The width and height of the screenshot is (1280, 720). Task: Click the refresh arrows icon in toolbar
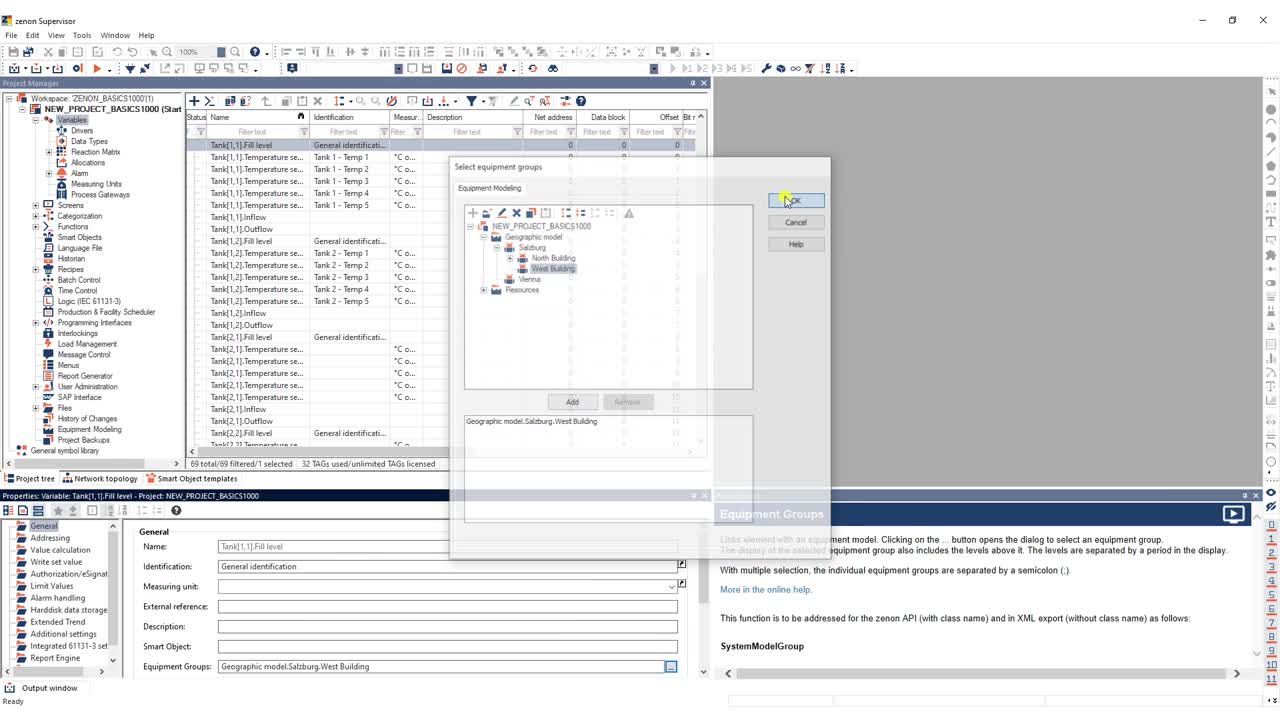coord(532,68)
